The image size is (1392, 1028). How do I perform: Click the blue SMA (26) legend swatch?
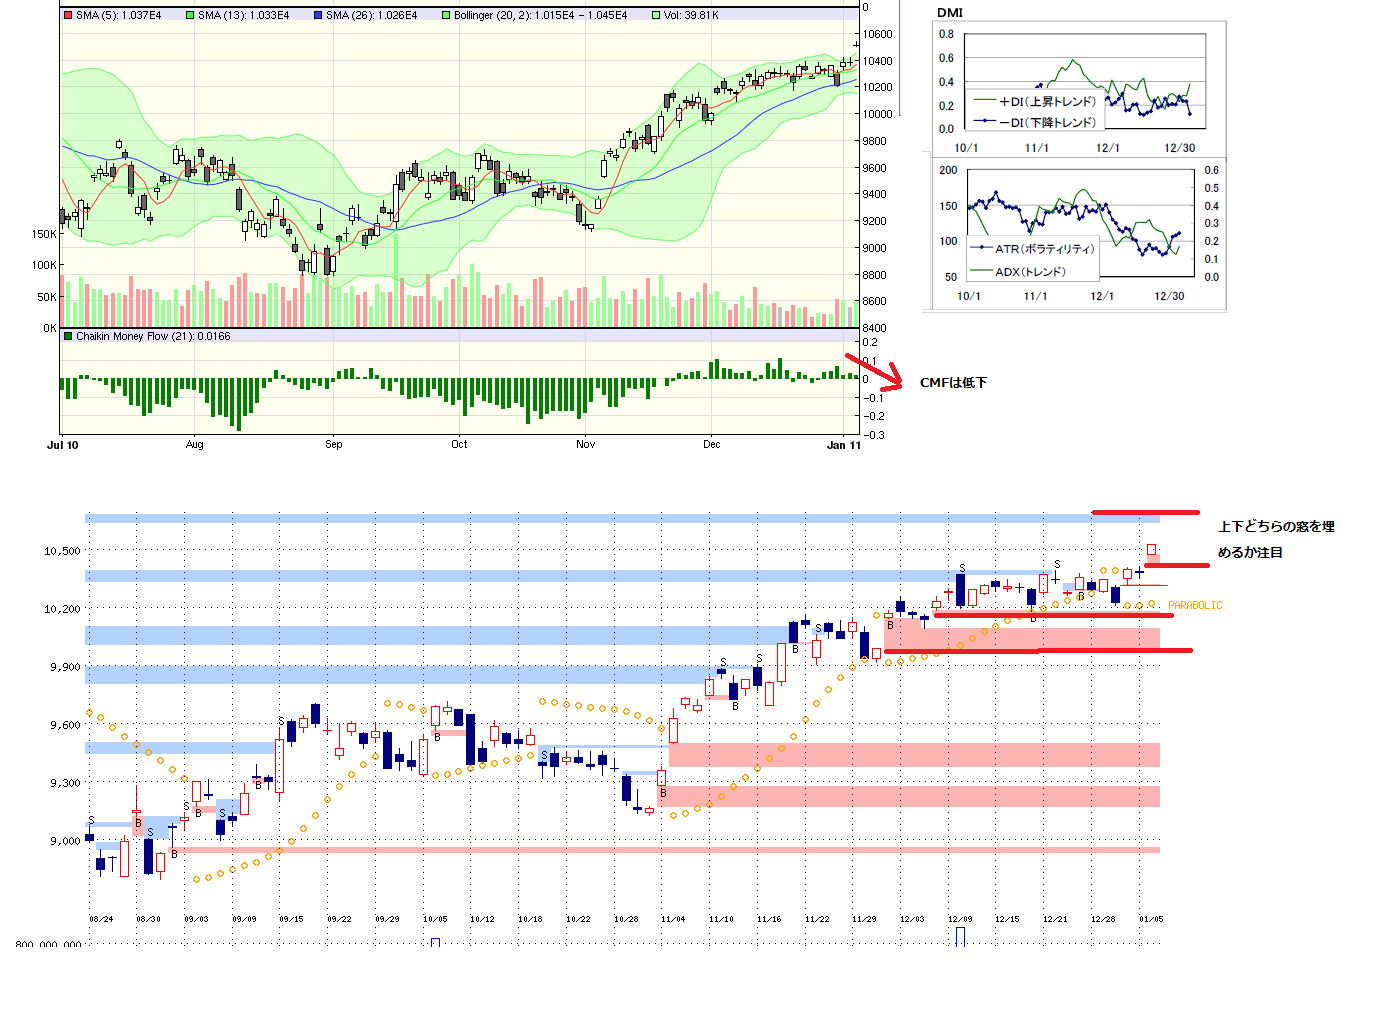click(x=318, y=16)
